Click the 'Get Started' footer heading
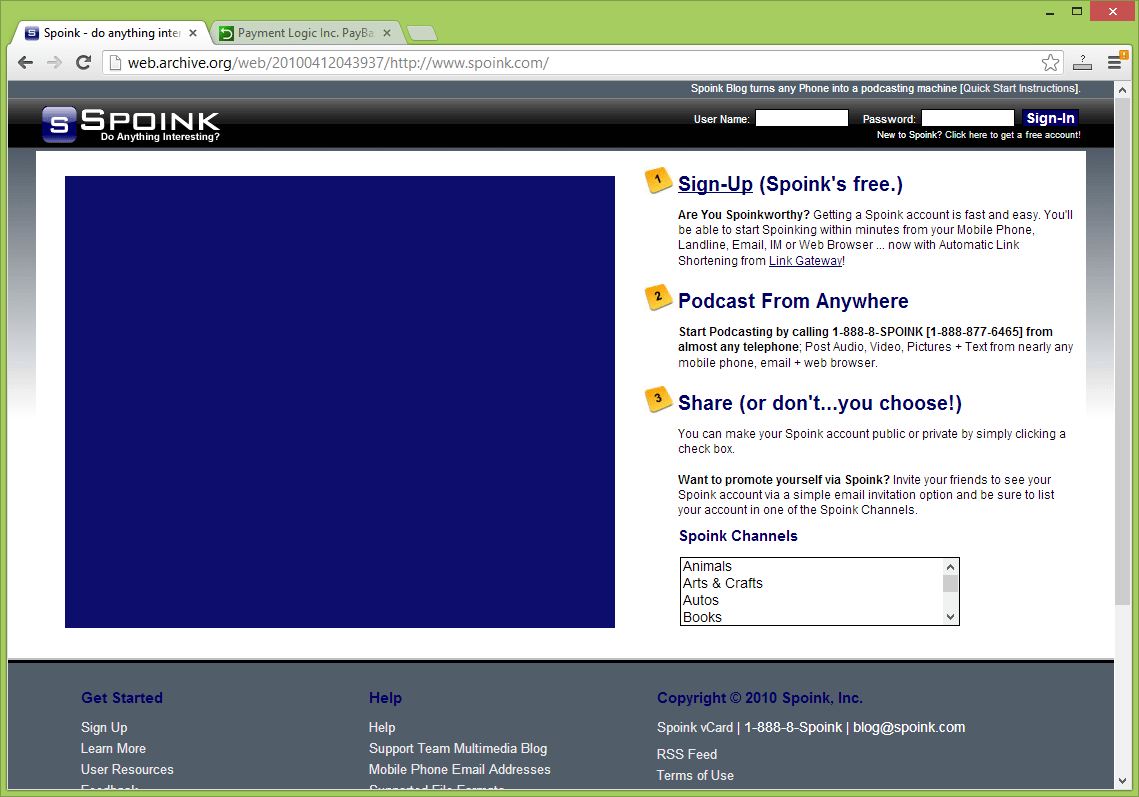The width and height of the screenshot is (1139, 797). (122, 698)
